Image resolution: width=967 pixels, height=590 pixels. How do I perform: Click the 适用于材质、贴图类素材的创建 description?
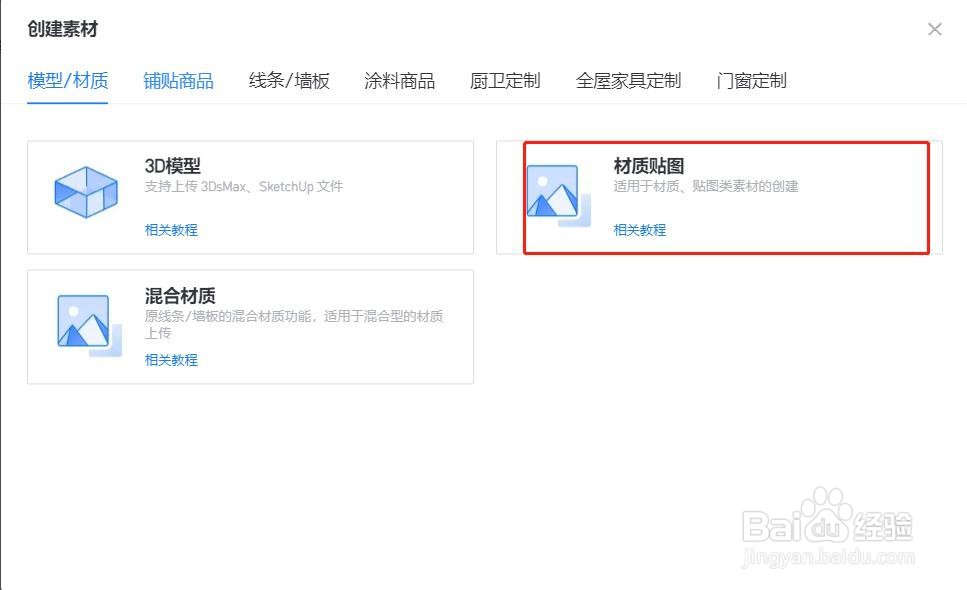(x=706, y=186)
